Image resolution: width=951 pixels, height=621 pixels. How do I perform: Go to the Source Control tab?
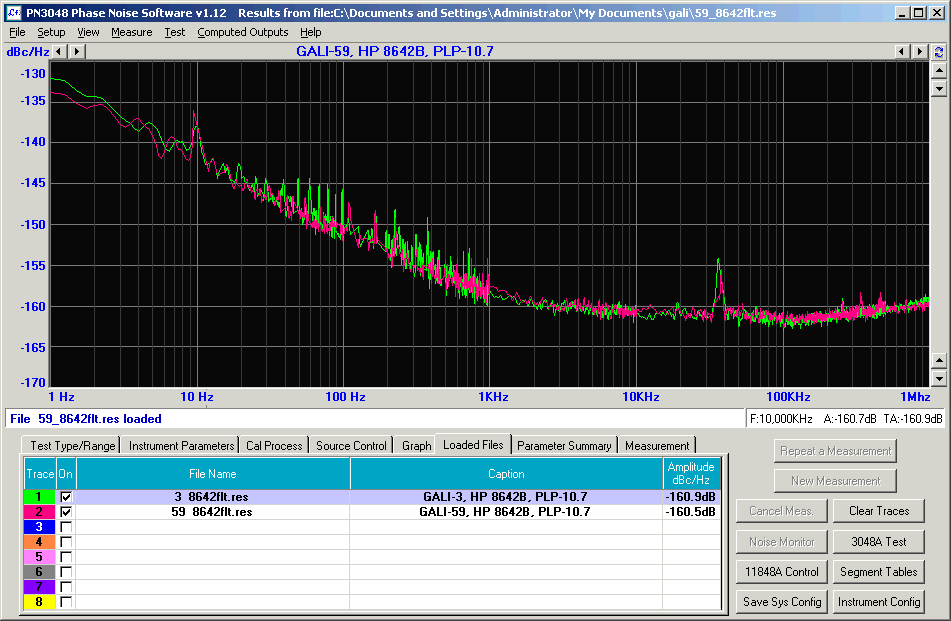[351, 446]
